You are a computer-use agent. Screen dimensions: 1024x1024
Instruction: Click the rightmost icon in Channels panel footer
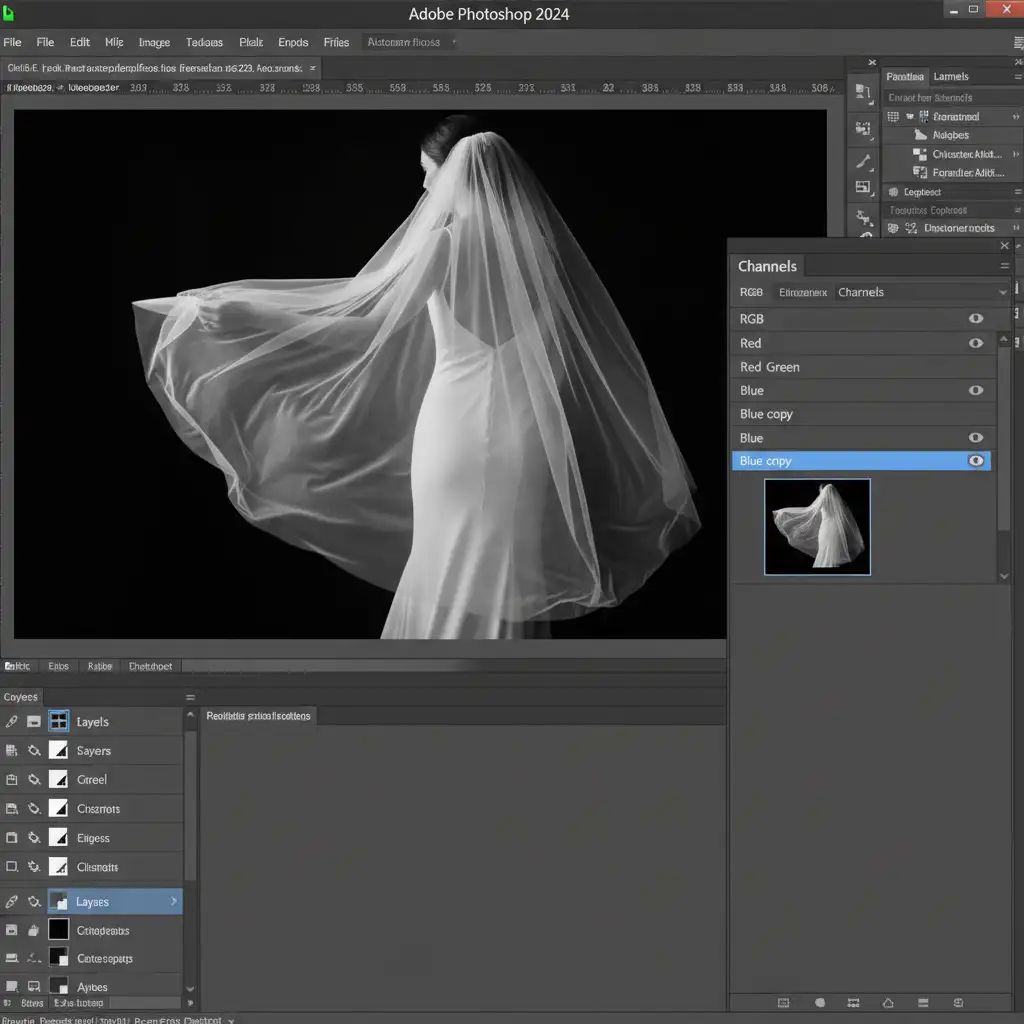click(958, 1002)
